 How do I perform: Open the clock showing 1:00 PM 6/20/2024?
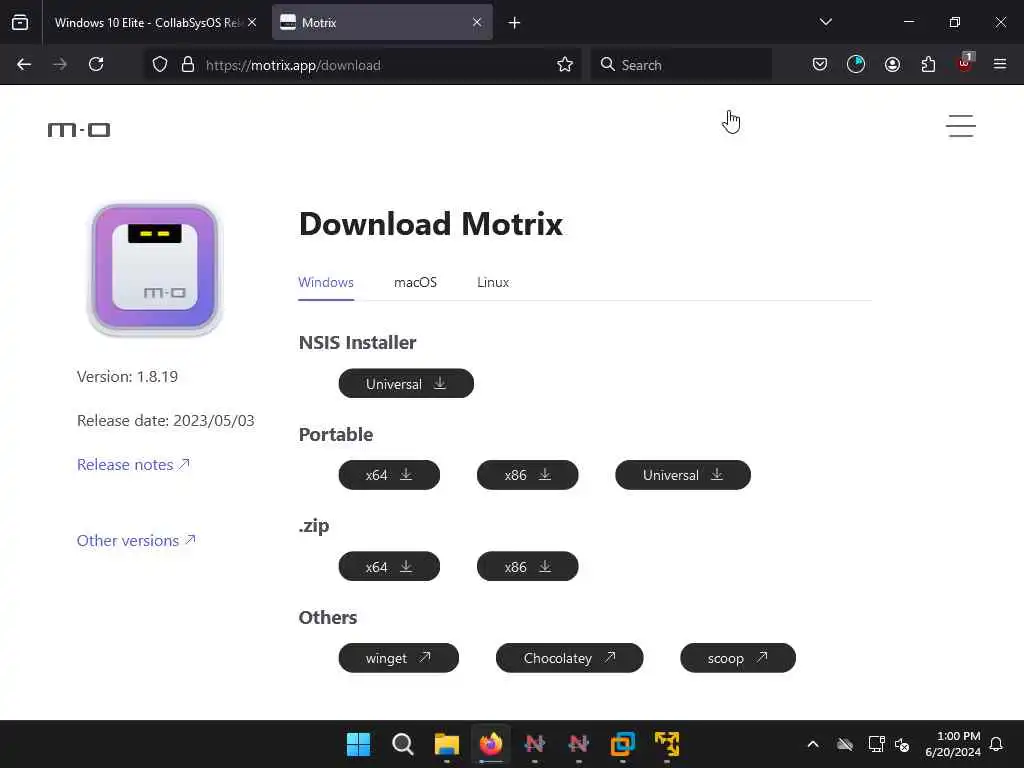(953, 744)
